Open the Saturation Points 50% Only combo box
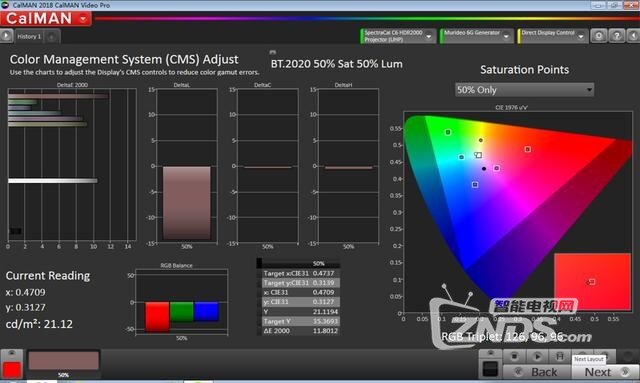640x383 pixels. pyautogui.click(x=524, y=89)
